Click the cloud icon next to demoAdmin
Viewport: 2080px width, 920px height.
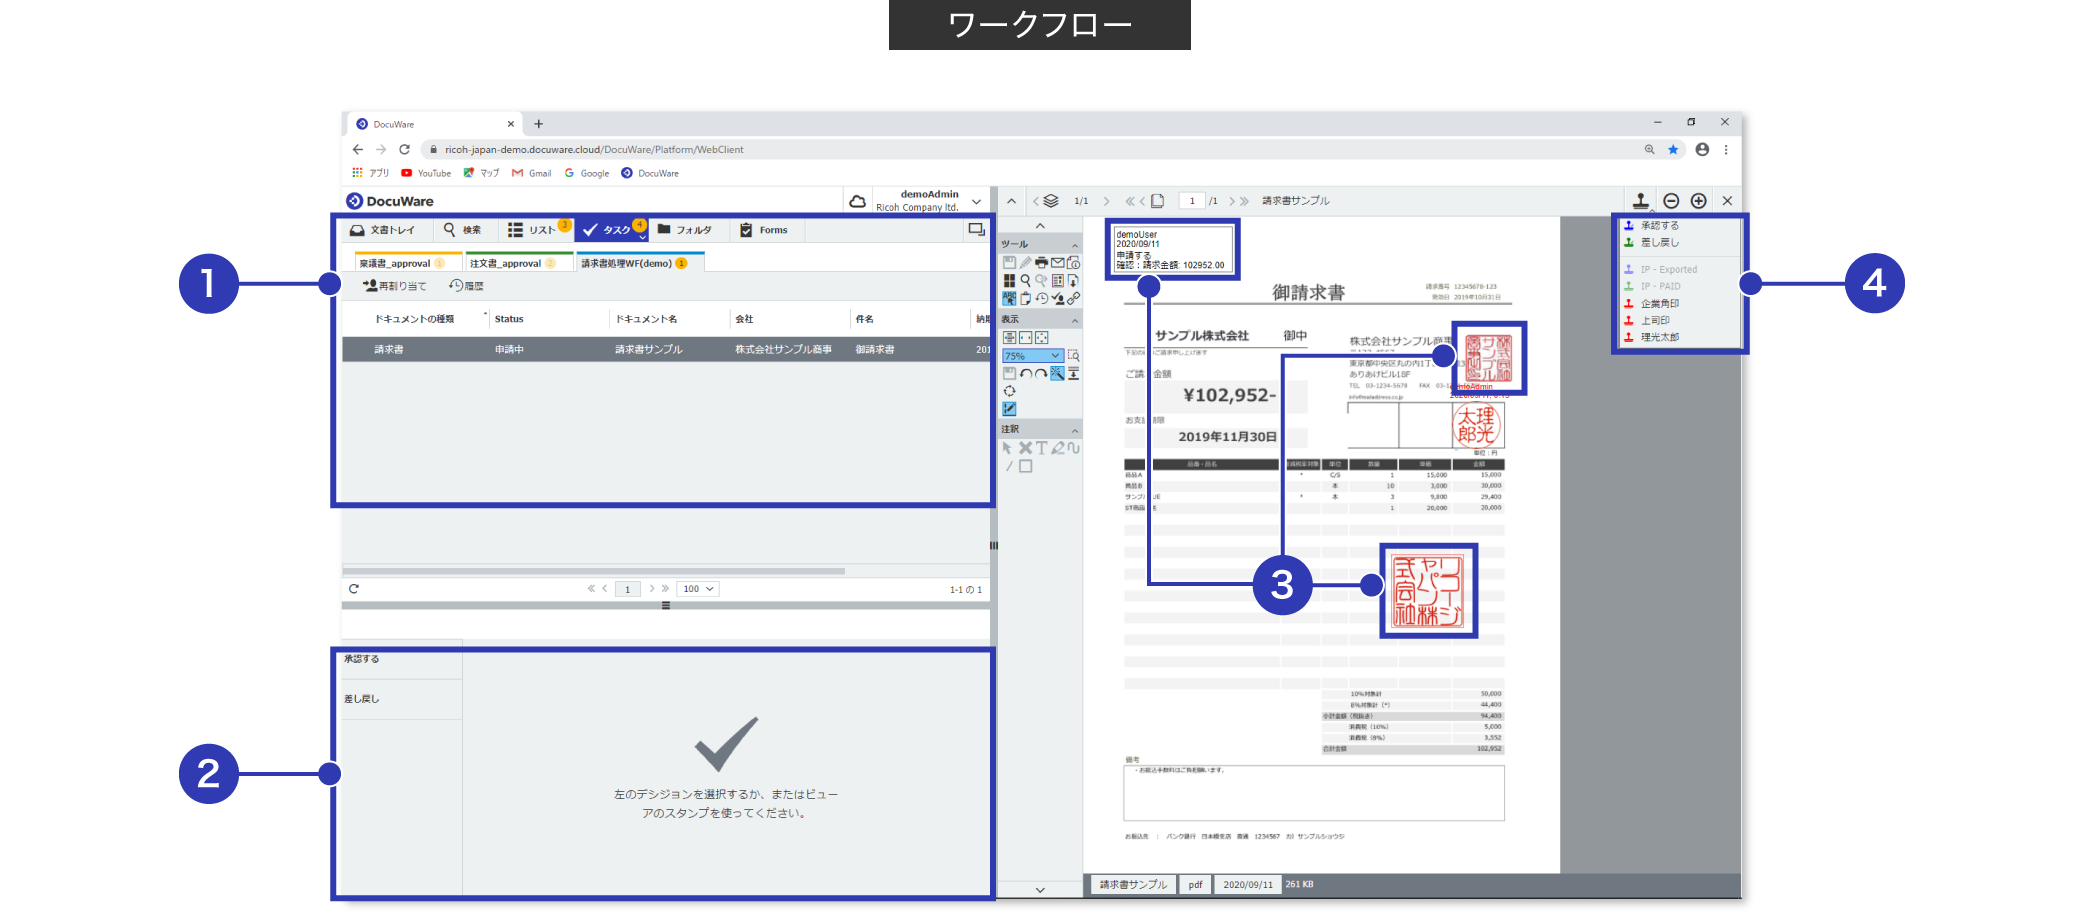[858, 199]
